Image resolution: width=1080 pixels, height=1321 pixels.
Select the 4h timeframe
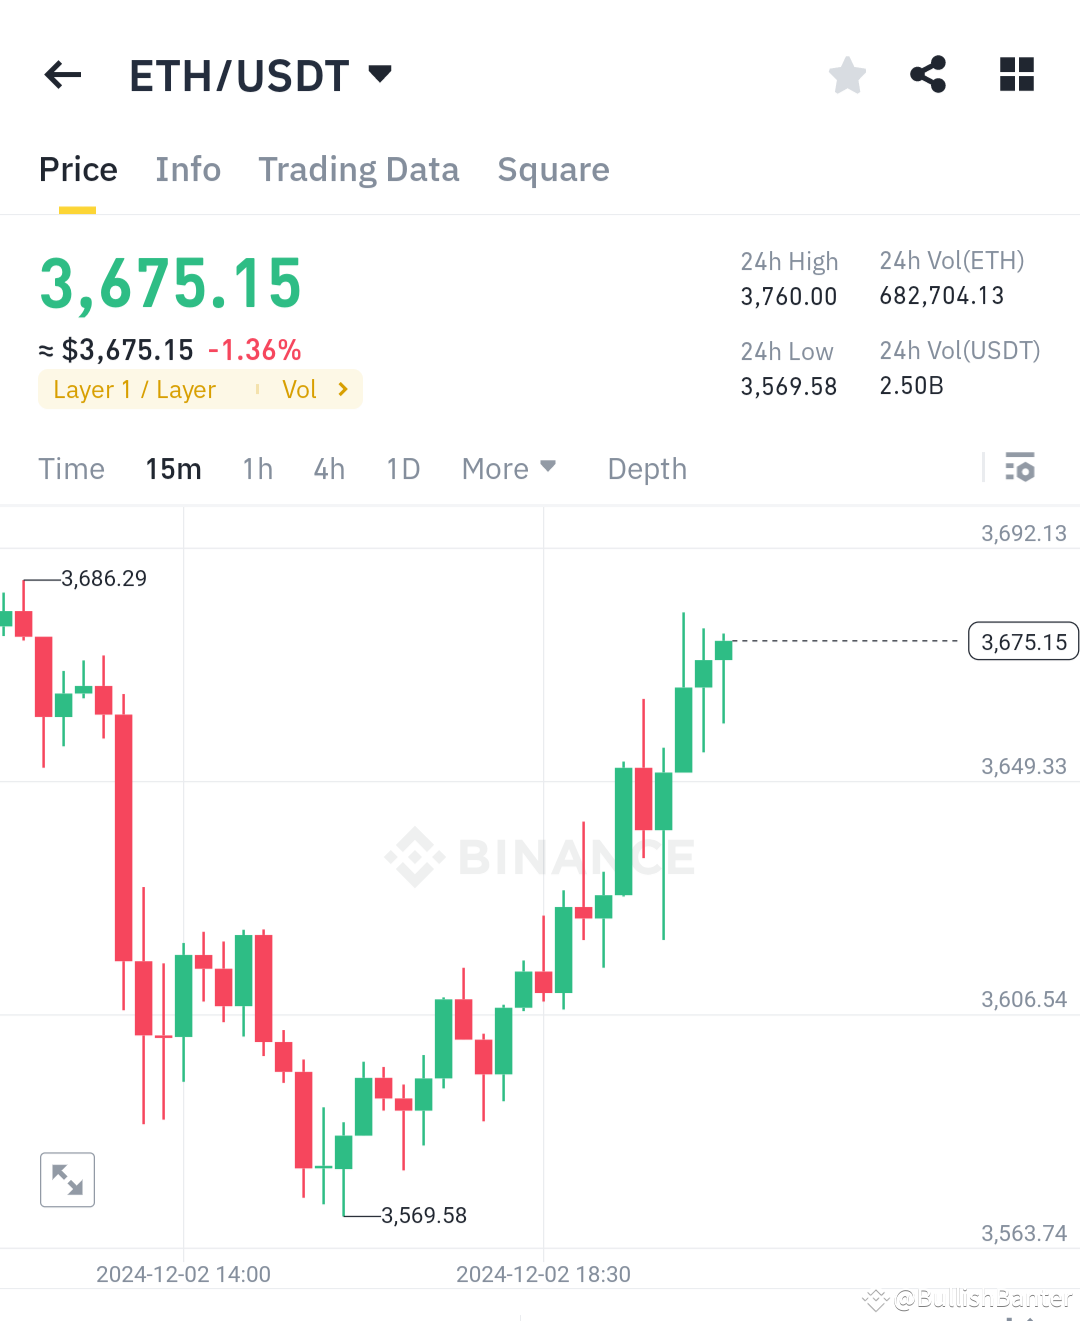[329, 468]
